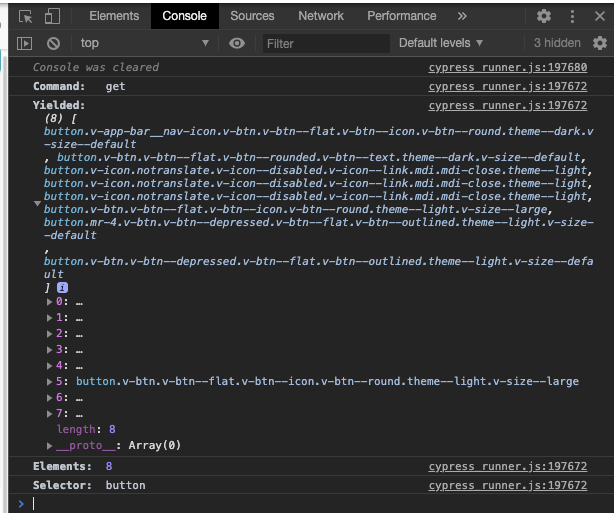The image size is (614, 513).
Task: Open cypress_runner.js:197680 source link
Action: tap(507, 67)
